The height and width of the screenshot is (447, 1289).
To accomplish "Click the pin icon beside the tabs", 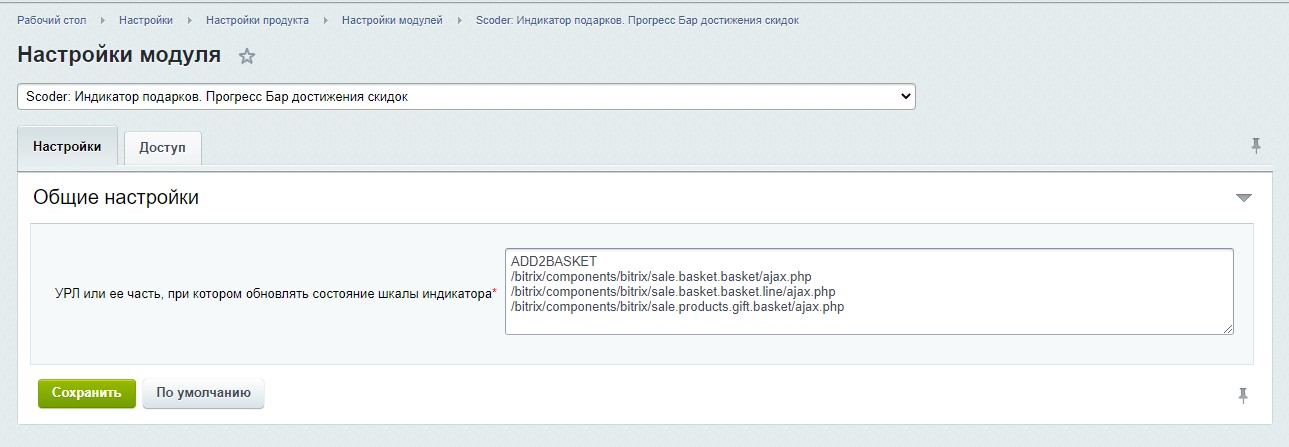I will 1256,146.
